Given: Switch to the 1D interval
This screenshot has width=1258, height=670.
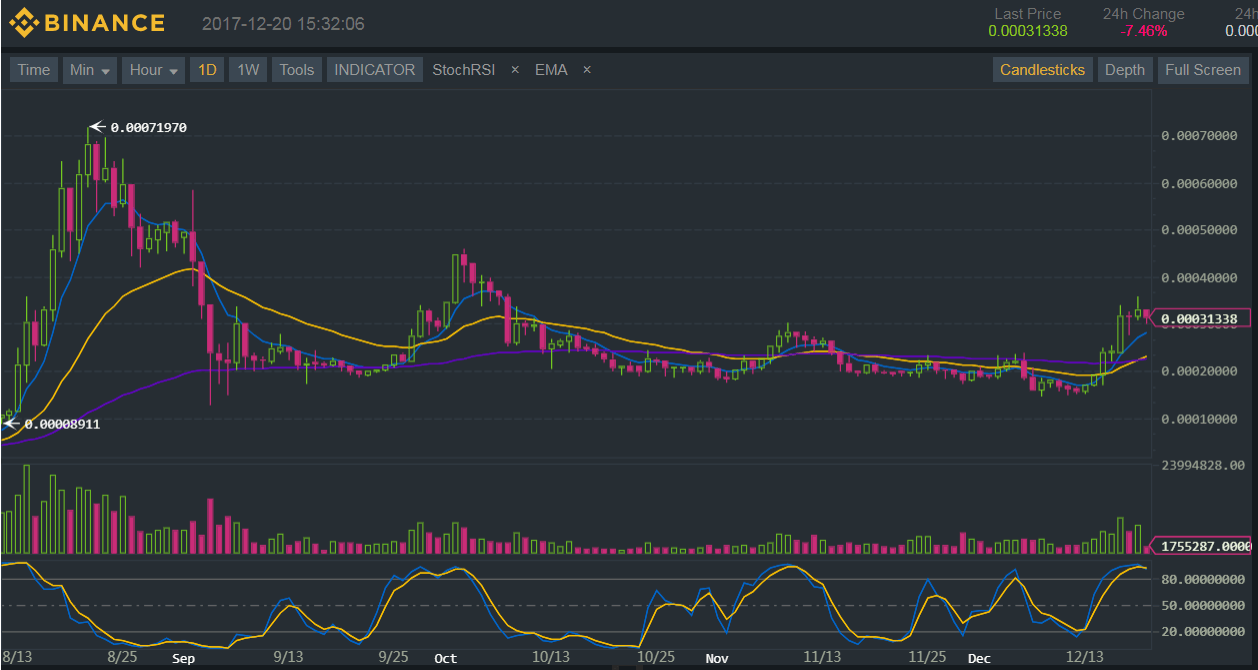Looking at the screenshot, I should pos(207,70).
